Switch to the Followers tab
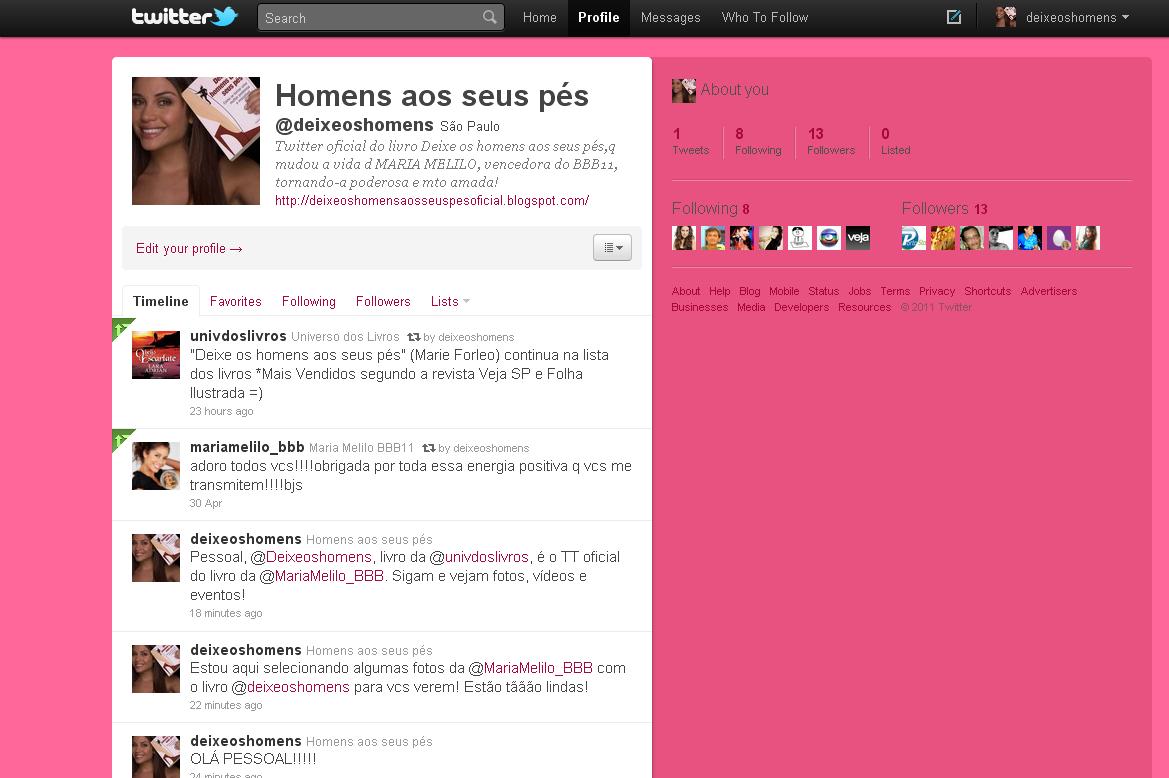 [x=383, y=301]
